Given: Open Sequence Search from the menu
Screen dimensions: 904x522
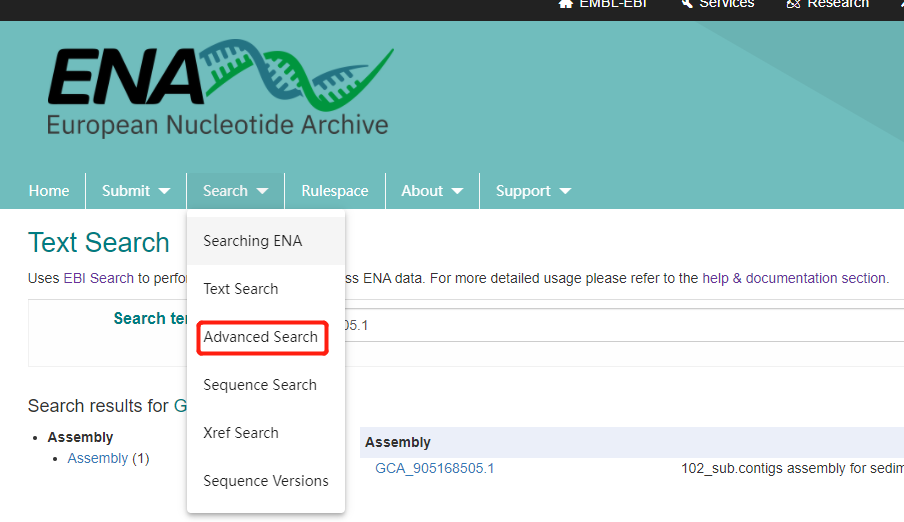Looking at the screenshot, I should 260,385.
